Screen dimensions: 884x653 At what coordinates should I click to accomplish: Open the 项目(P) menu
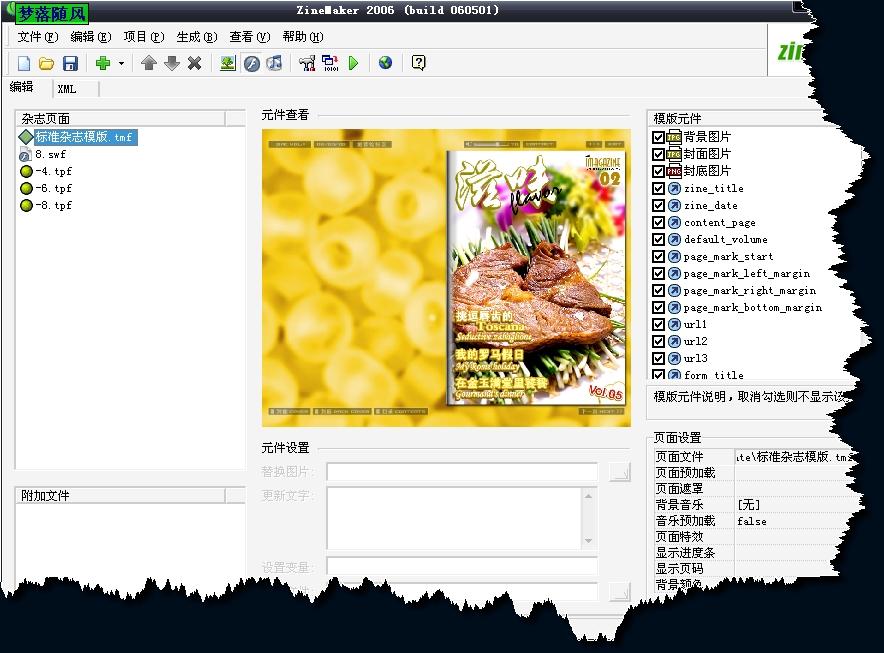tap(144, 37)
